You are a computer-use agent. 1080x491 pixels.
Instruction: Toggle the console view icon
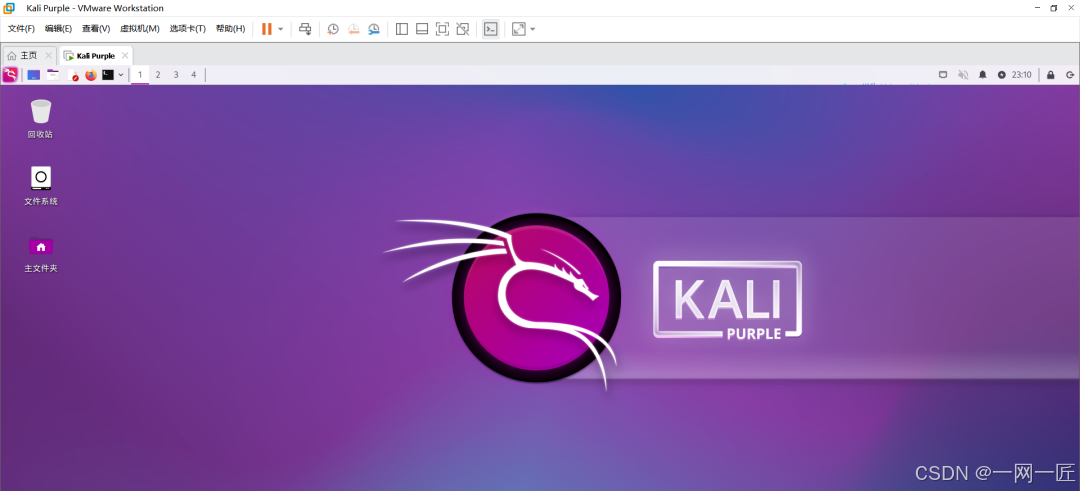490,29
